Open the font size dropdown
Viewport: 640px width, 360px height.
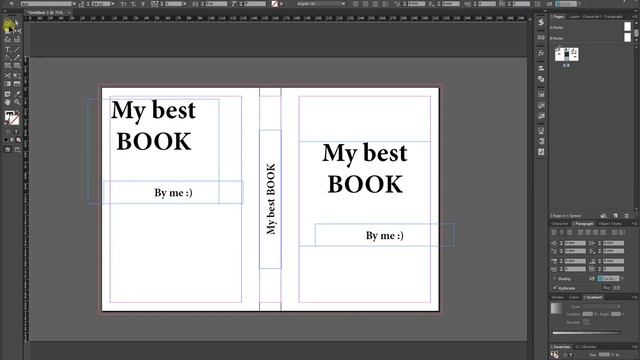point(113,4)
